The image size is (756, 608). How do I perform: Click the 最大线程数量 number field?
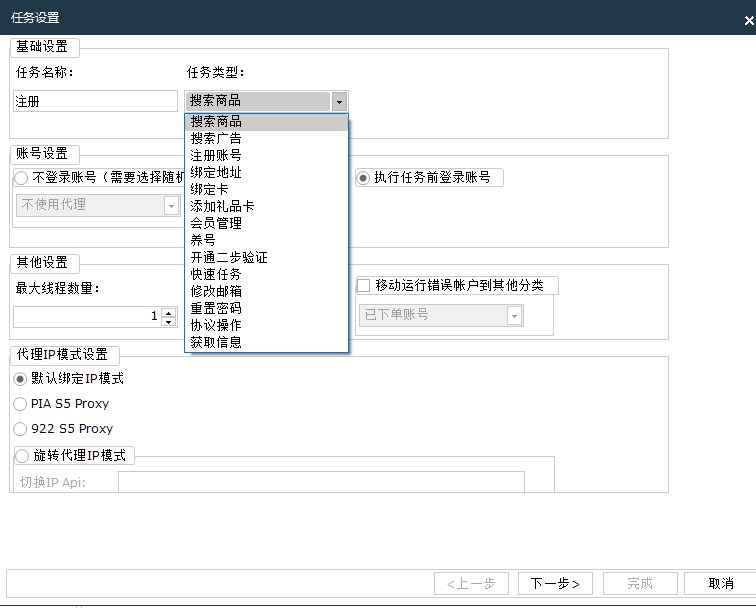tap(87, 316)
